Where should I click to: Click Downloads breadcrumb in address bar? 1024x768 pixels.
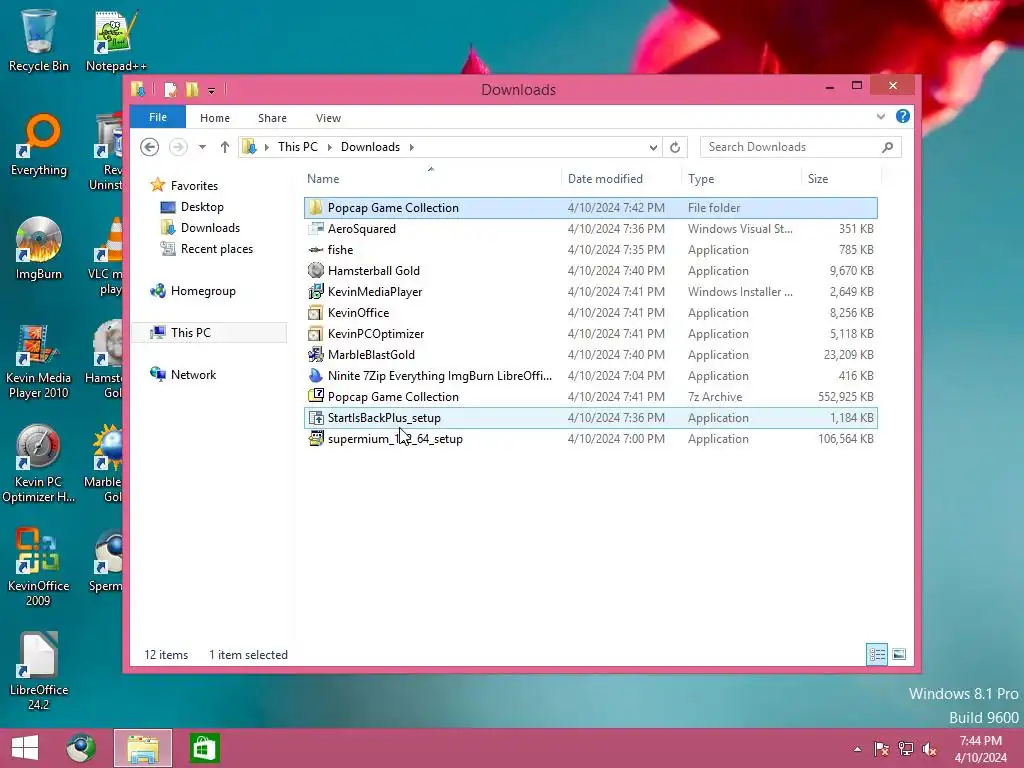click(370, 147)
